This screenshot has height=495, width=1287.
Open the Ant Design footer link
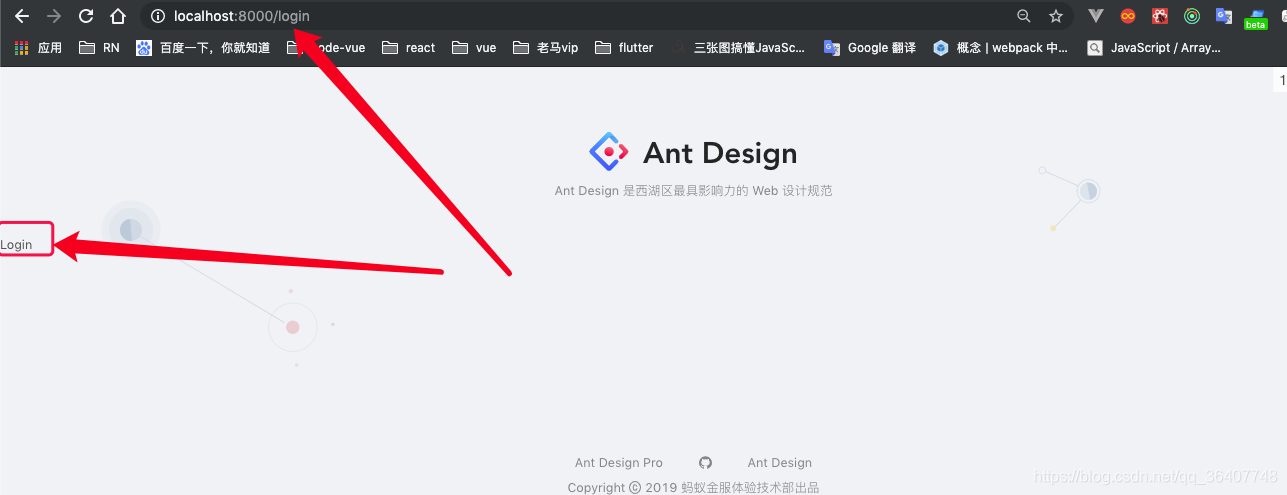pyautogui.click(x=780, y=462)
